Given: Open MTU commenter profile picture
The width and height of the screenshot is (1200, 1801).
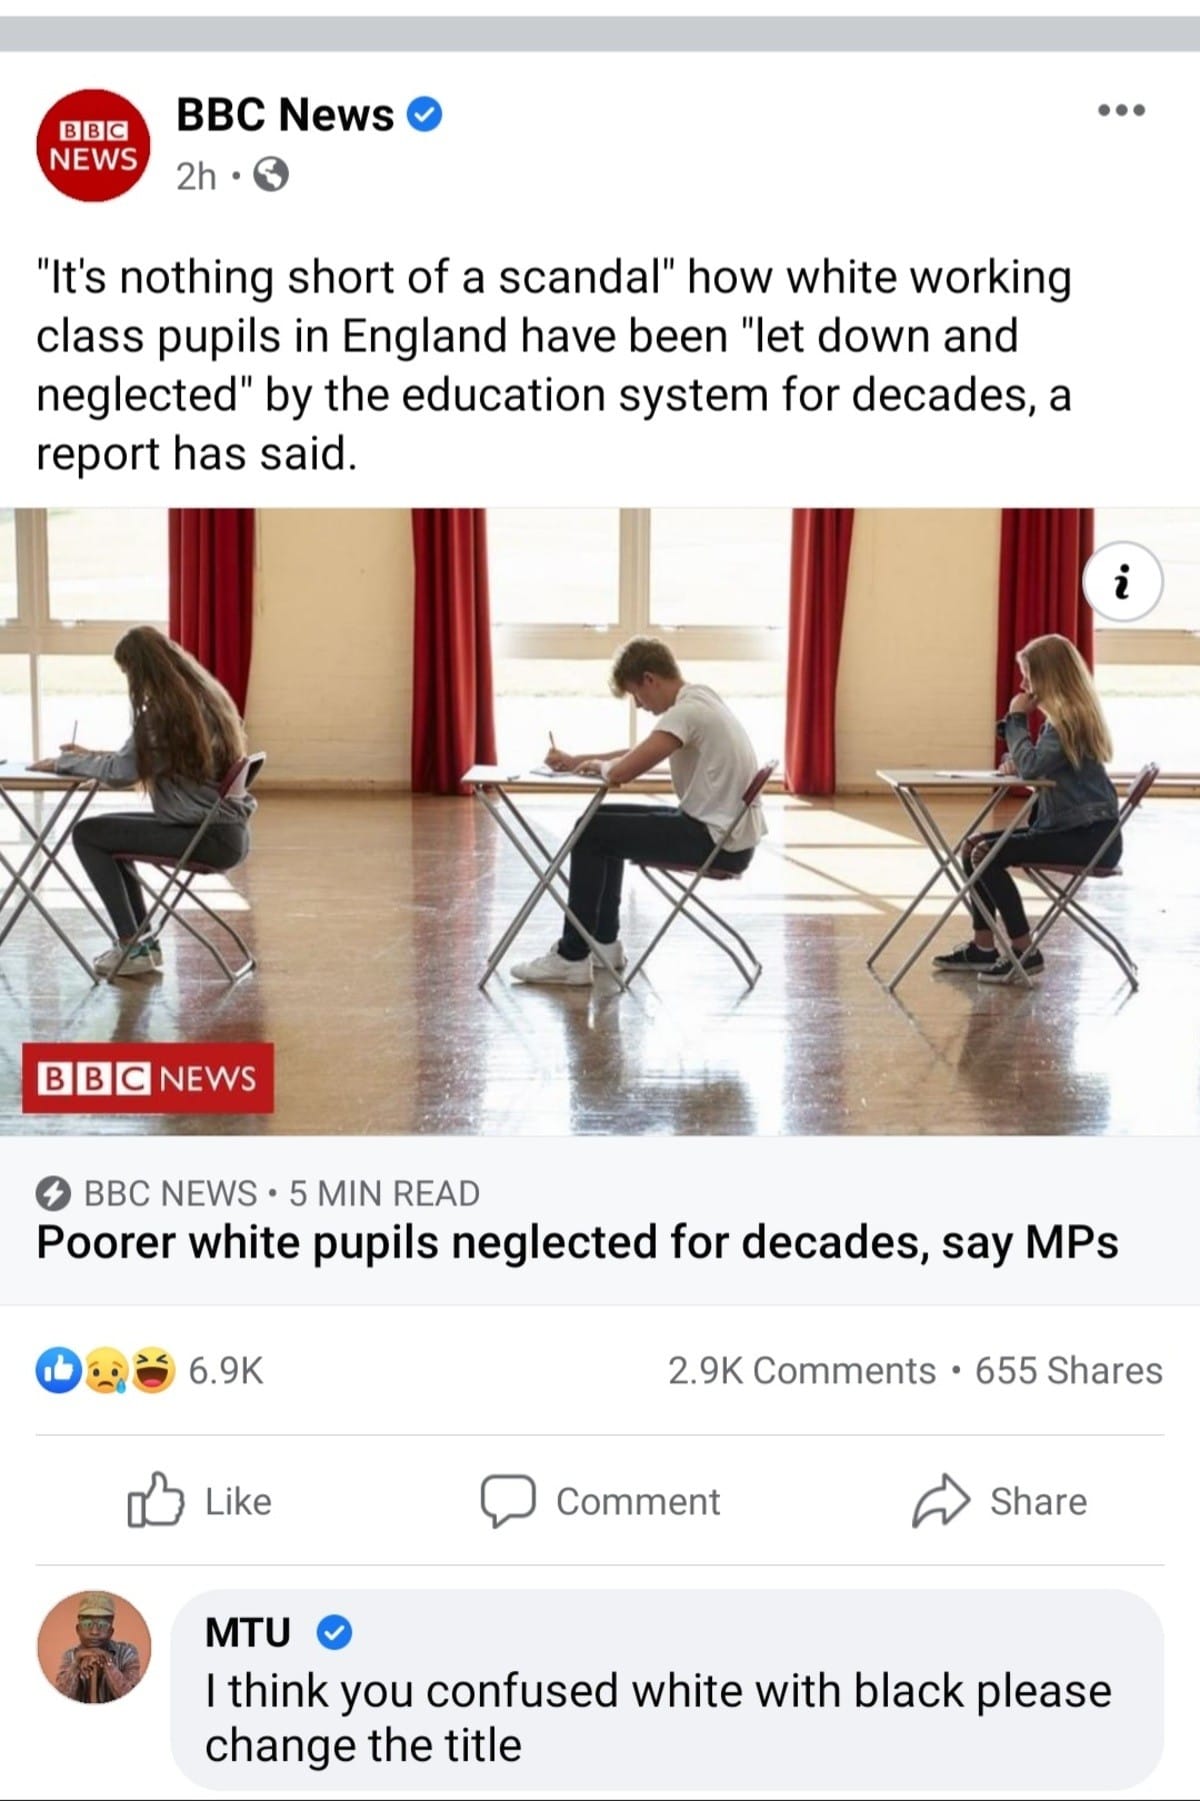Looking at the screenshot, I should [94, 1647].
